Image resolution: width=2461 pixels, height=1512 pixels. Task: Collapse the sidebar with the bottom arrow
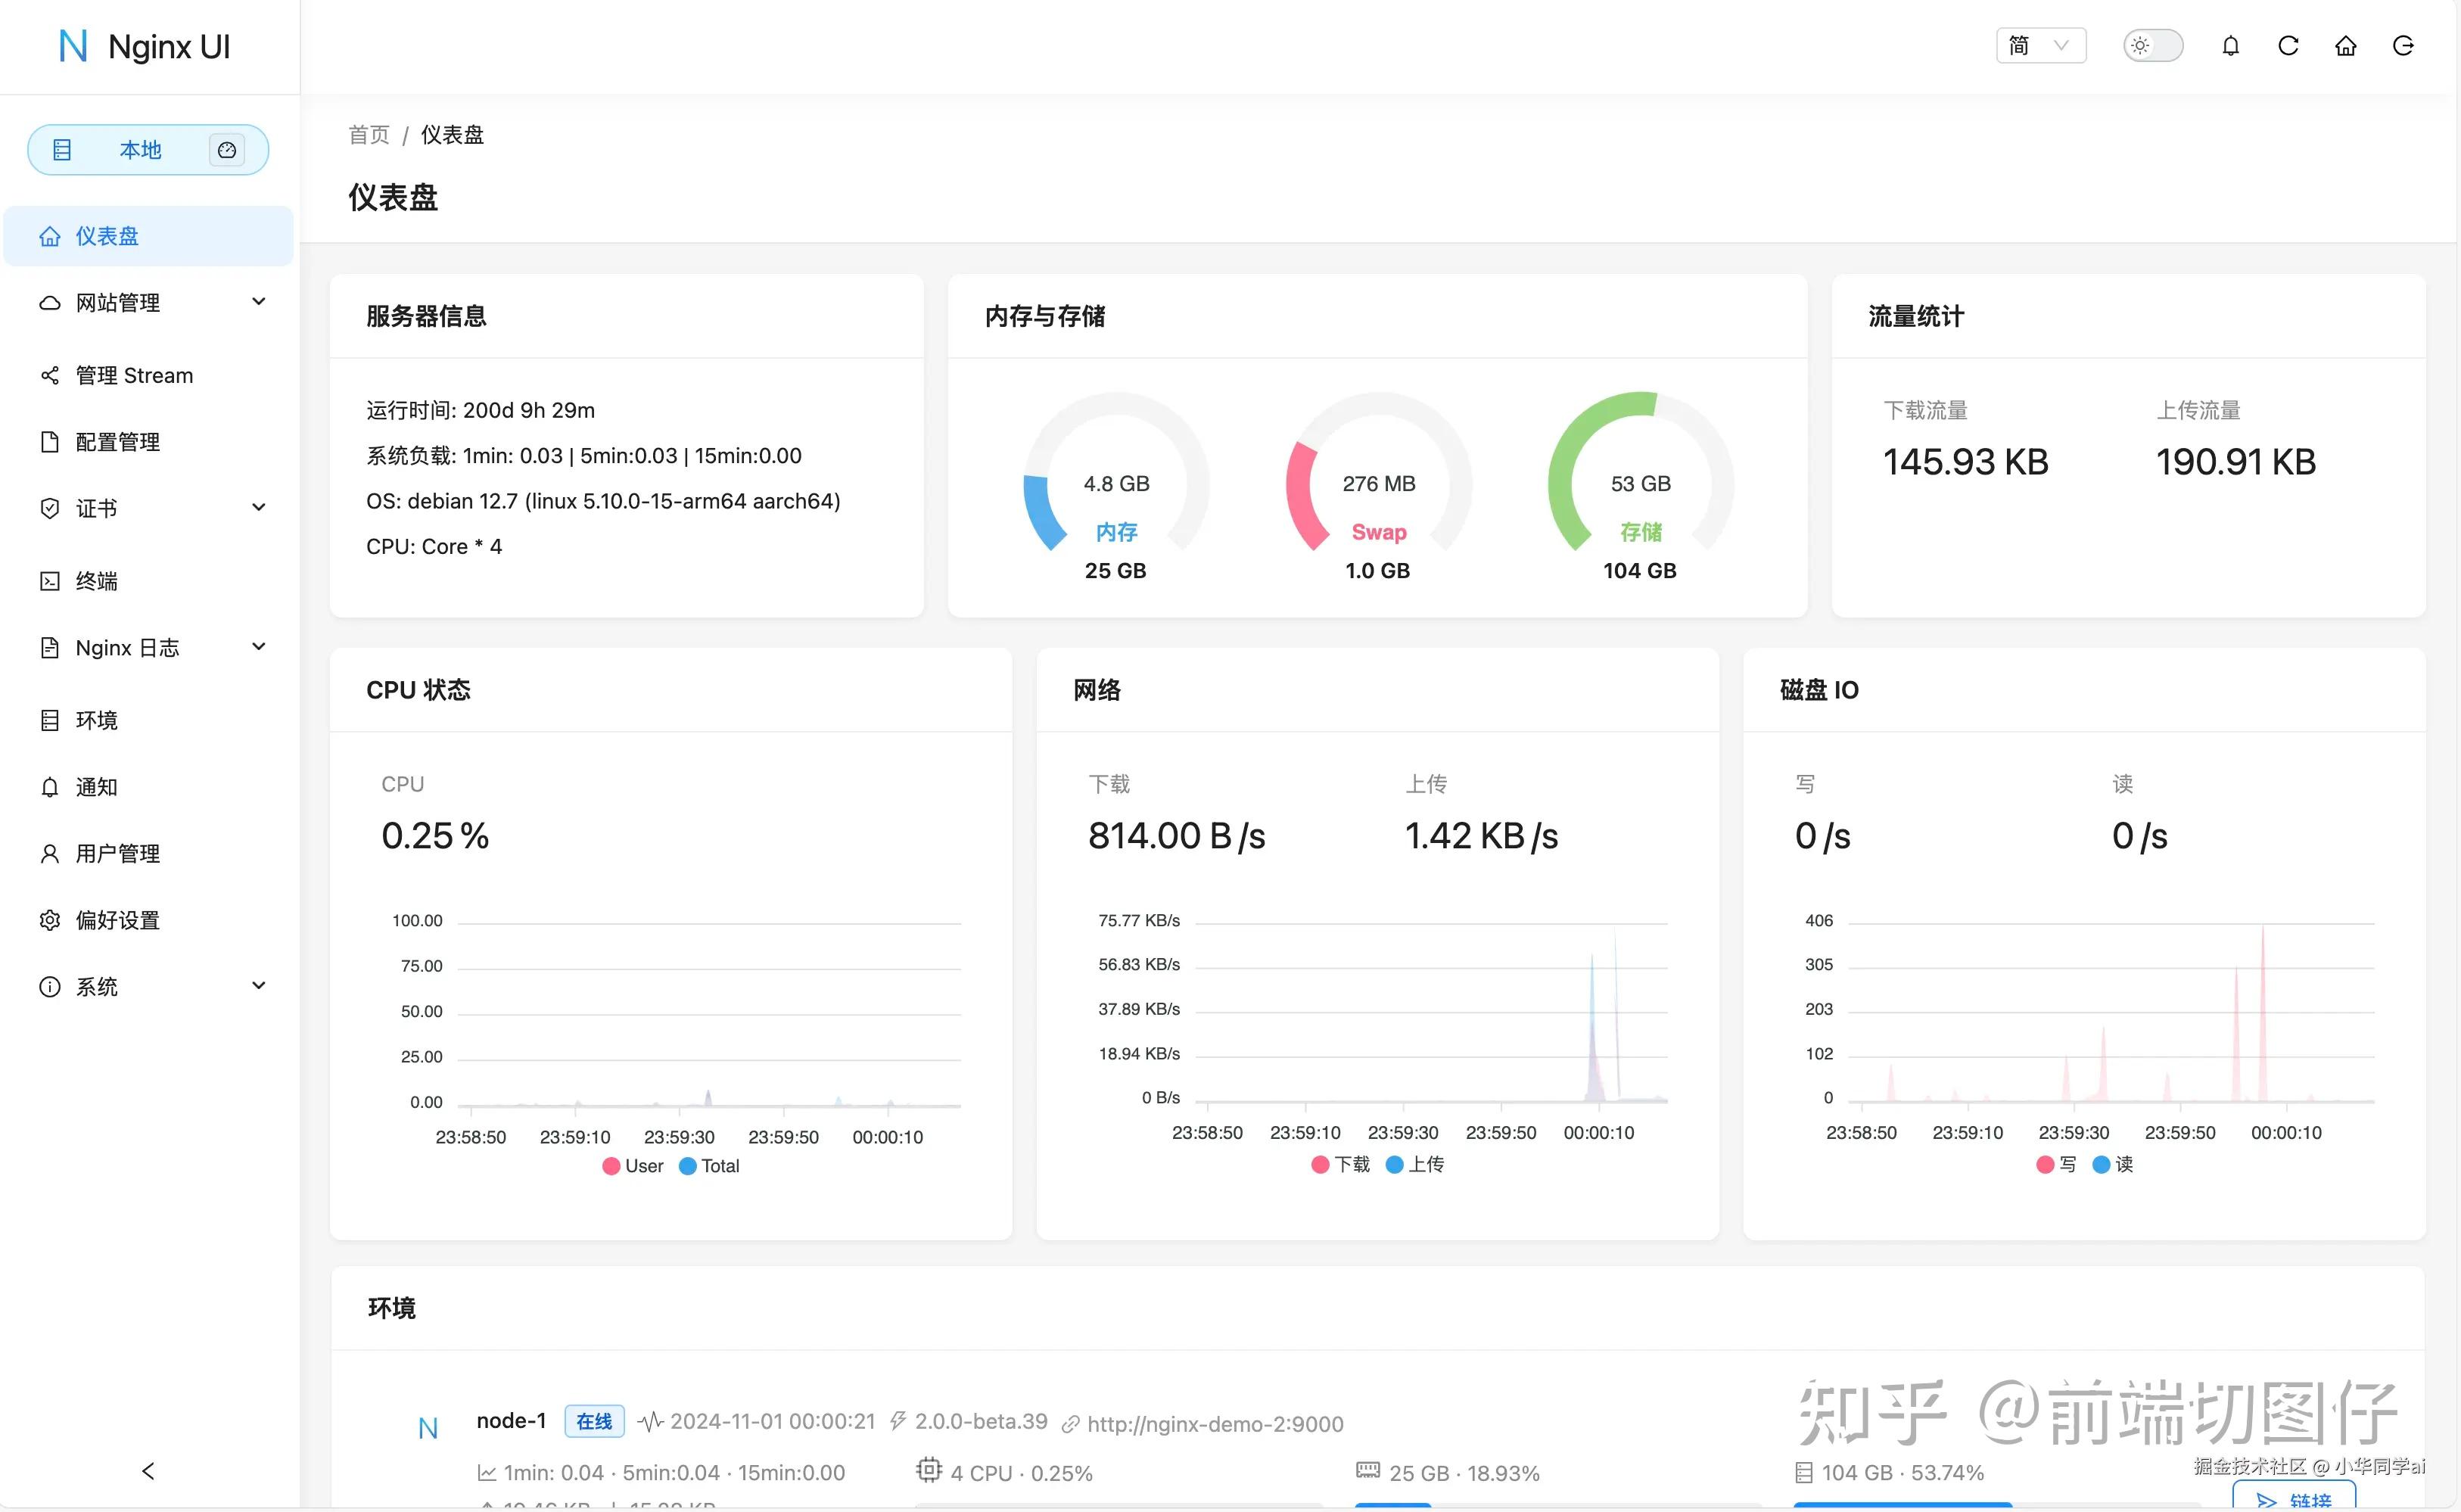pos(147,1470)
